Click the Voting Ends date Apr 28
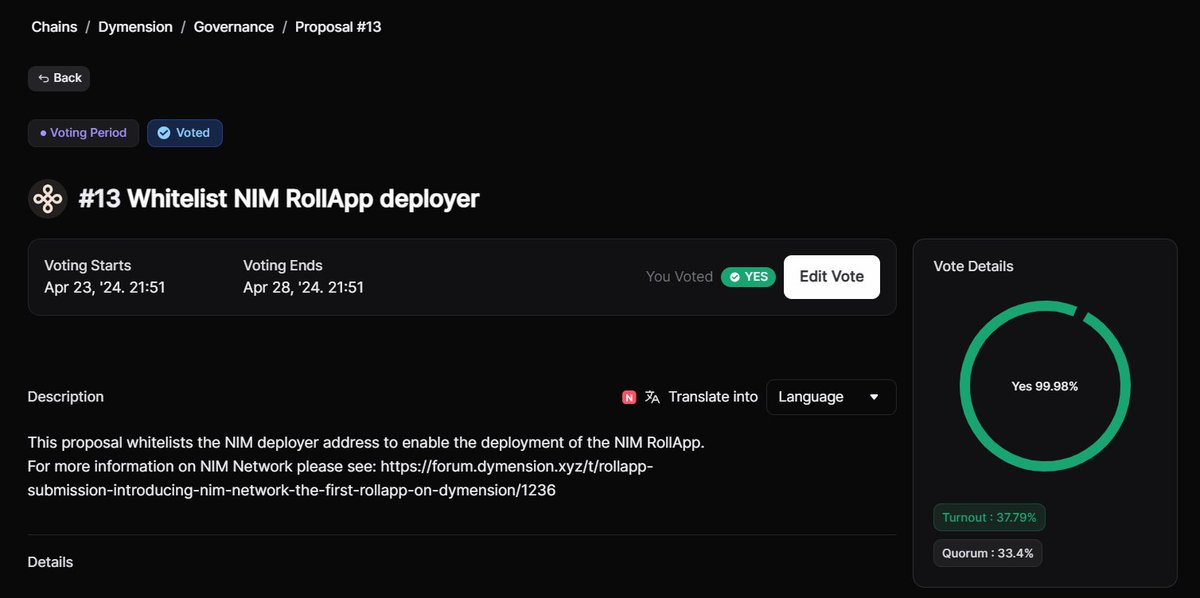This screenshot has width=1200, height=598. [x=303, y=288]
